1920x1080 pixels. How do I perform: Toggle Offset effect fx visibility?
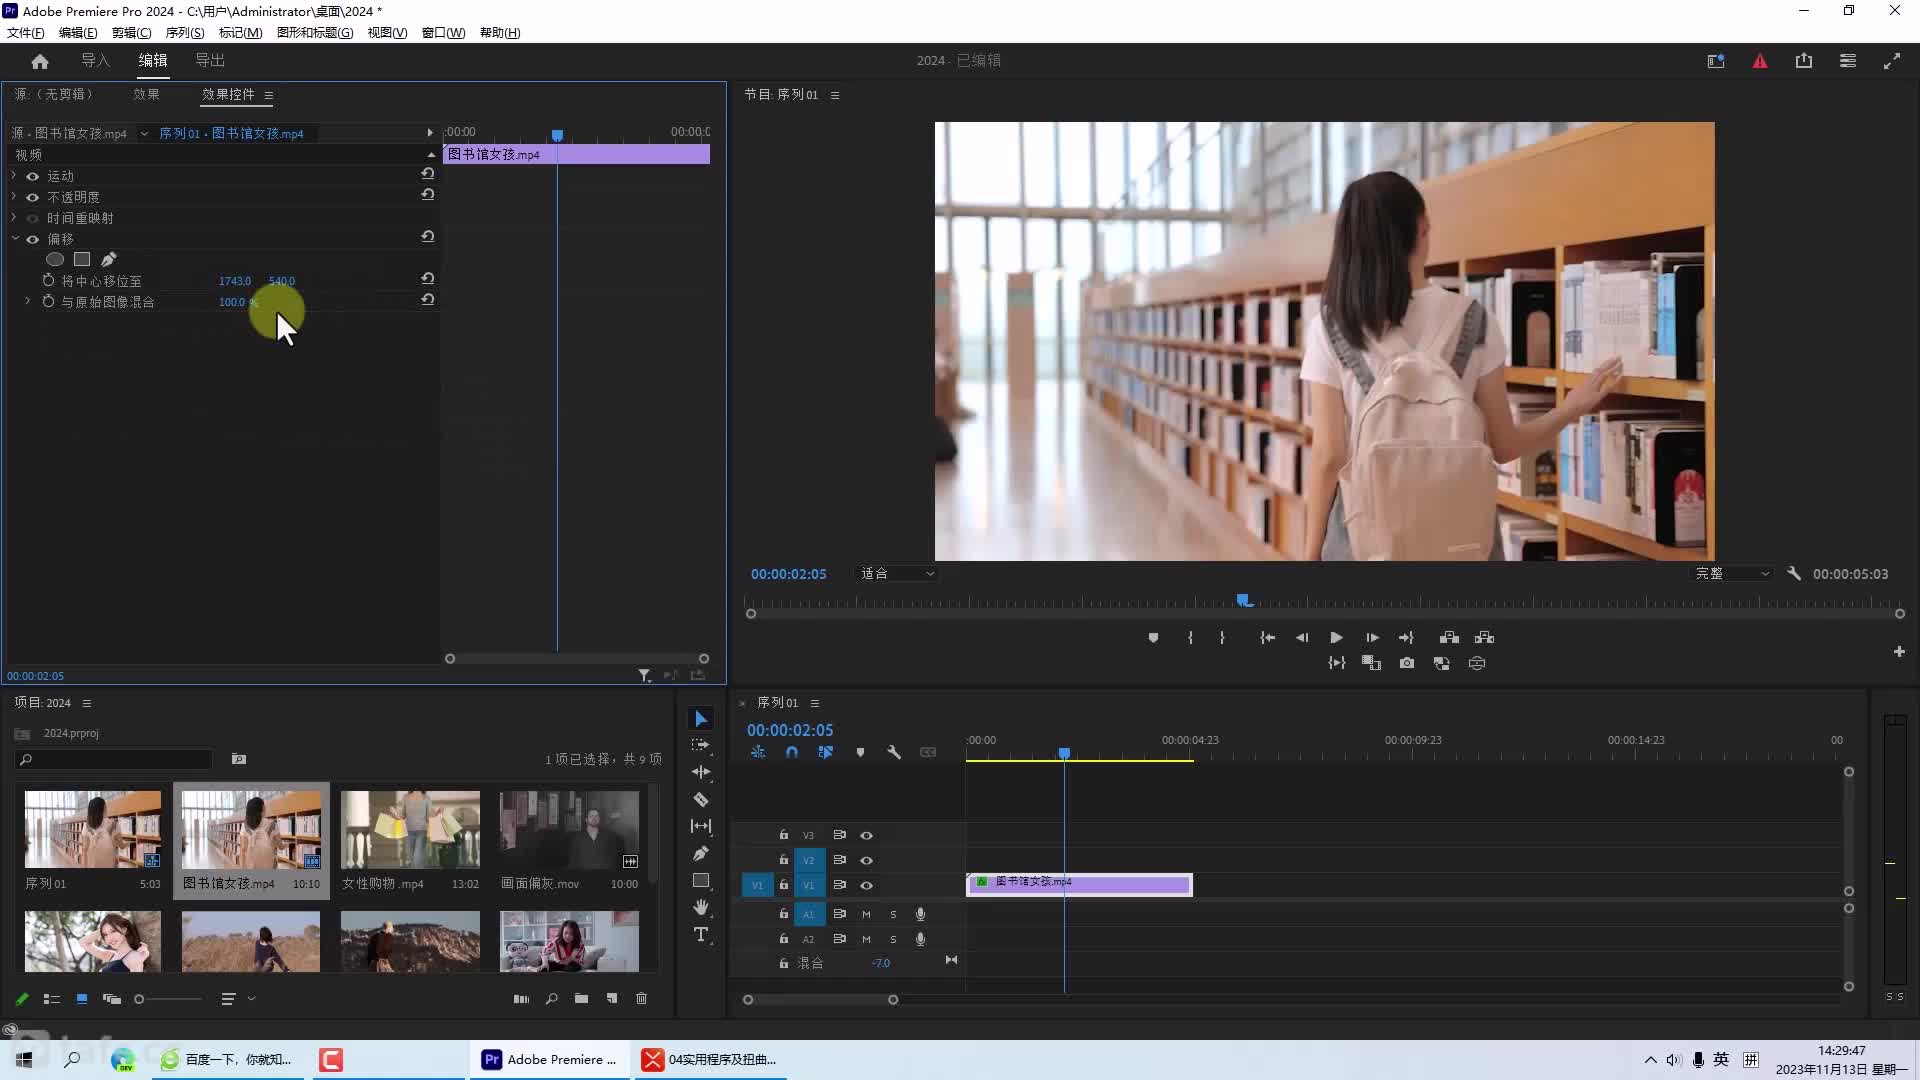click(x=32, y=239)
